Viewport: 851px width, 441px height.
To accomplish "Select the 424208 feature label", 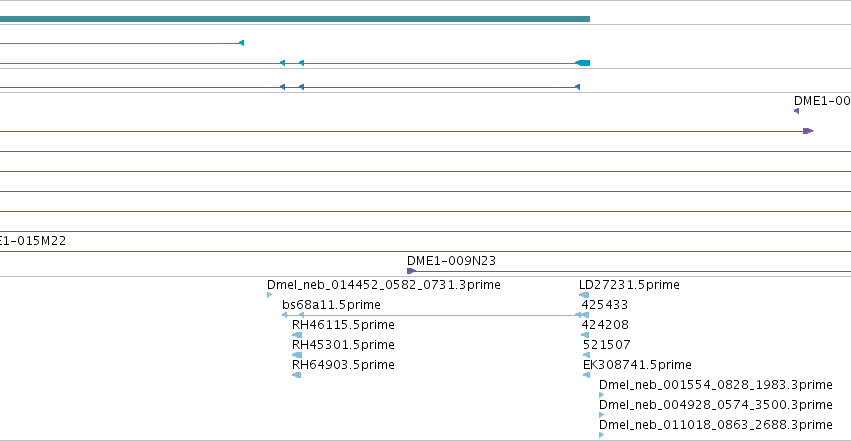I will click(605, 325).
